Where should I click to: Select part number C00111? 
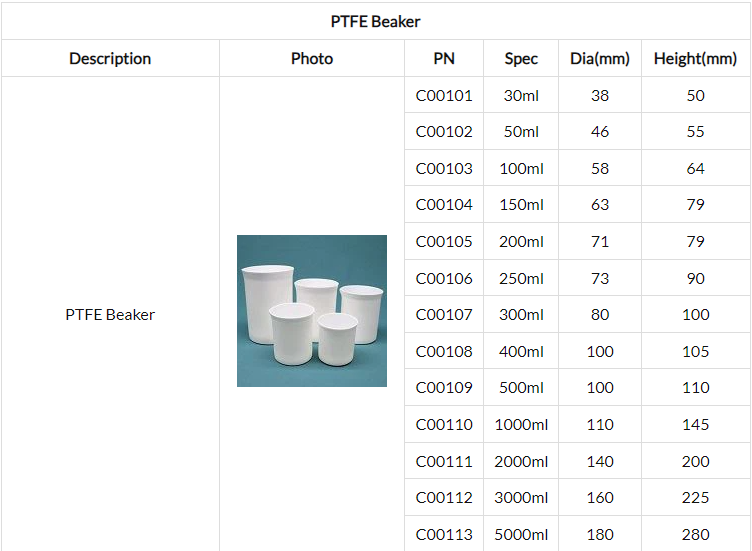coord(444,462)
